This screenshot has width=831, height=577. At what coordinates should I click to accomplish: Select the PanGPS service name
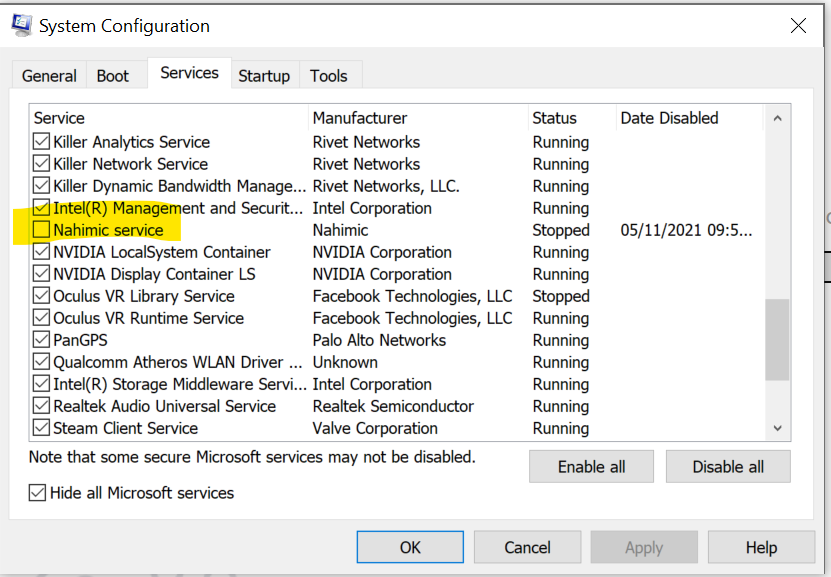(80, 340)
